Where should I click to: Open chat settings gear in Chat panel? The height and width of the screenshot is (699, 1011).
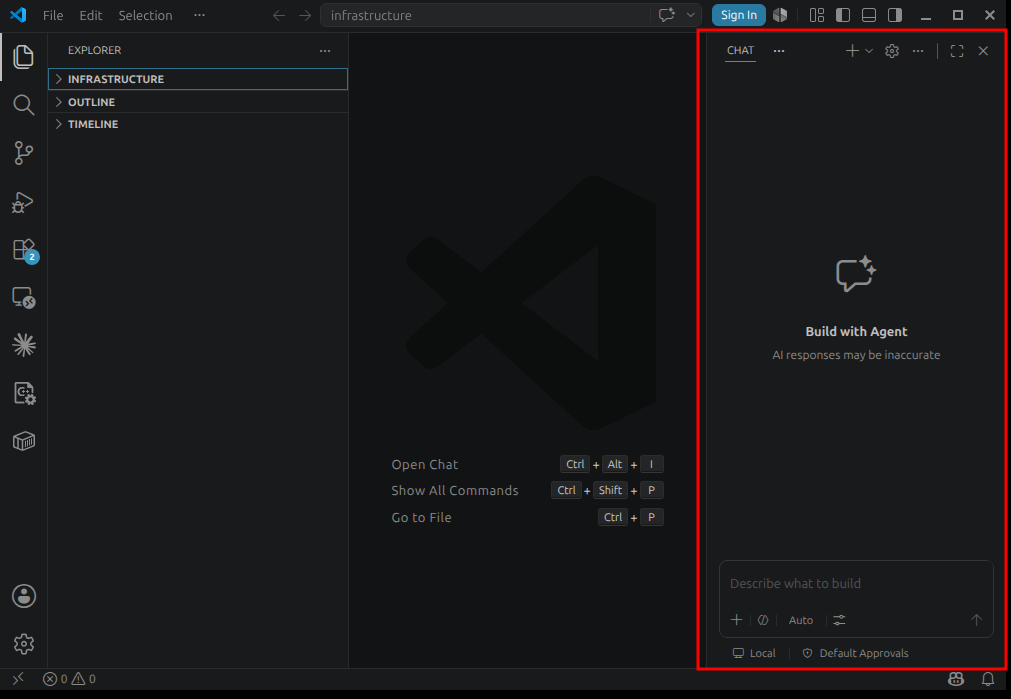coord(892,50)
